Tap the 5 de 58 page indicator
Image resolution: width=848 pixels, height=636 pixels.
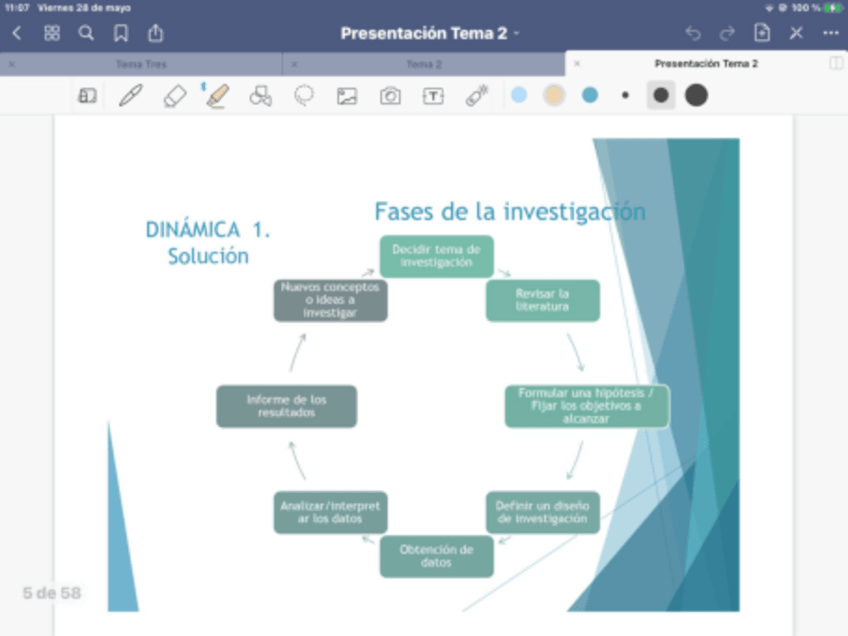(x=52, y=593)
